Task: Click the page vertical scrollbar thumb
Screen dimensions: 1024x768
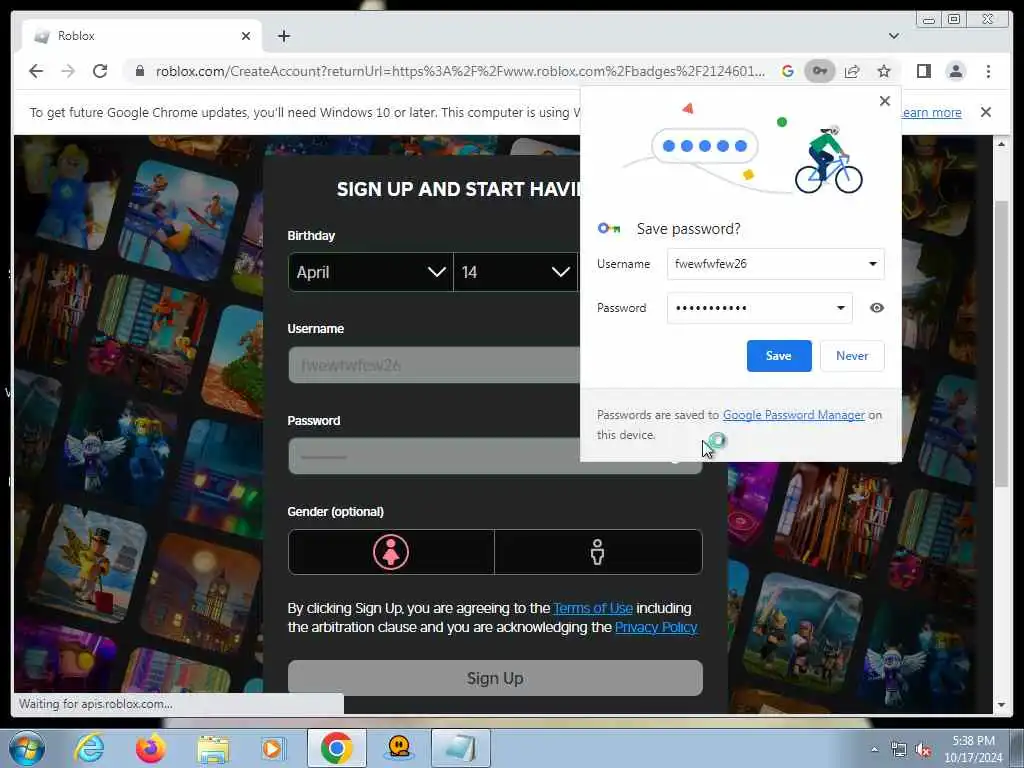Action: pos(1001,344)
